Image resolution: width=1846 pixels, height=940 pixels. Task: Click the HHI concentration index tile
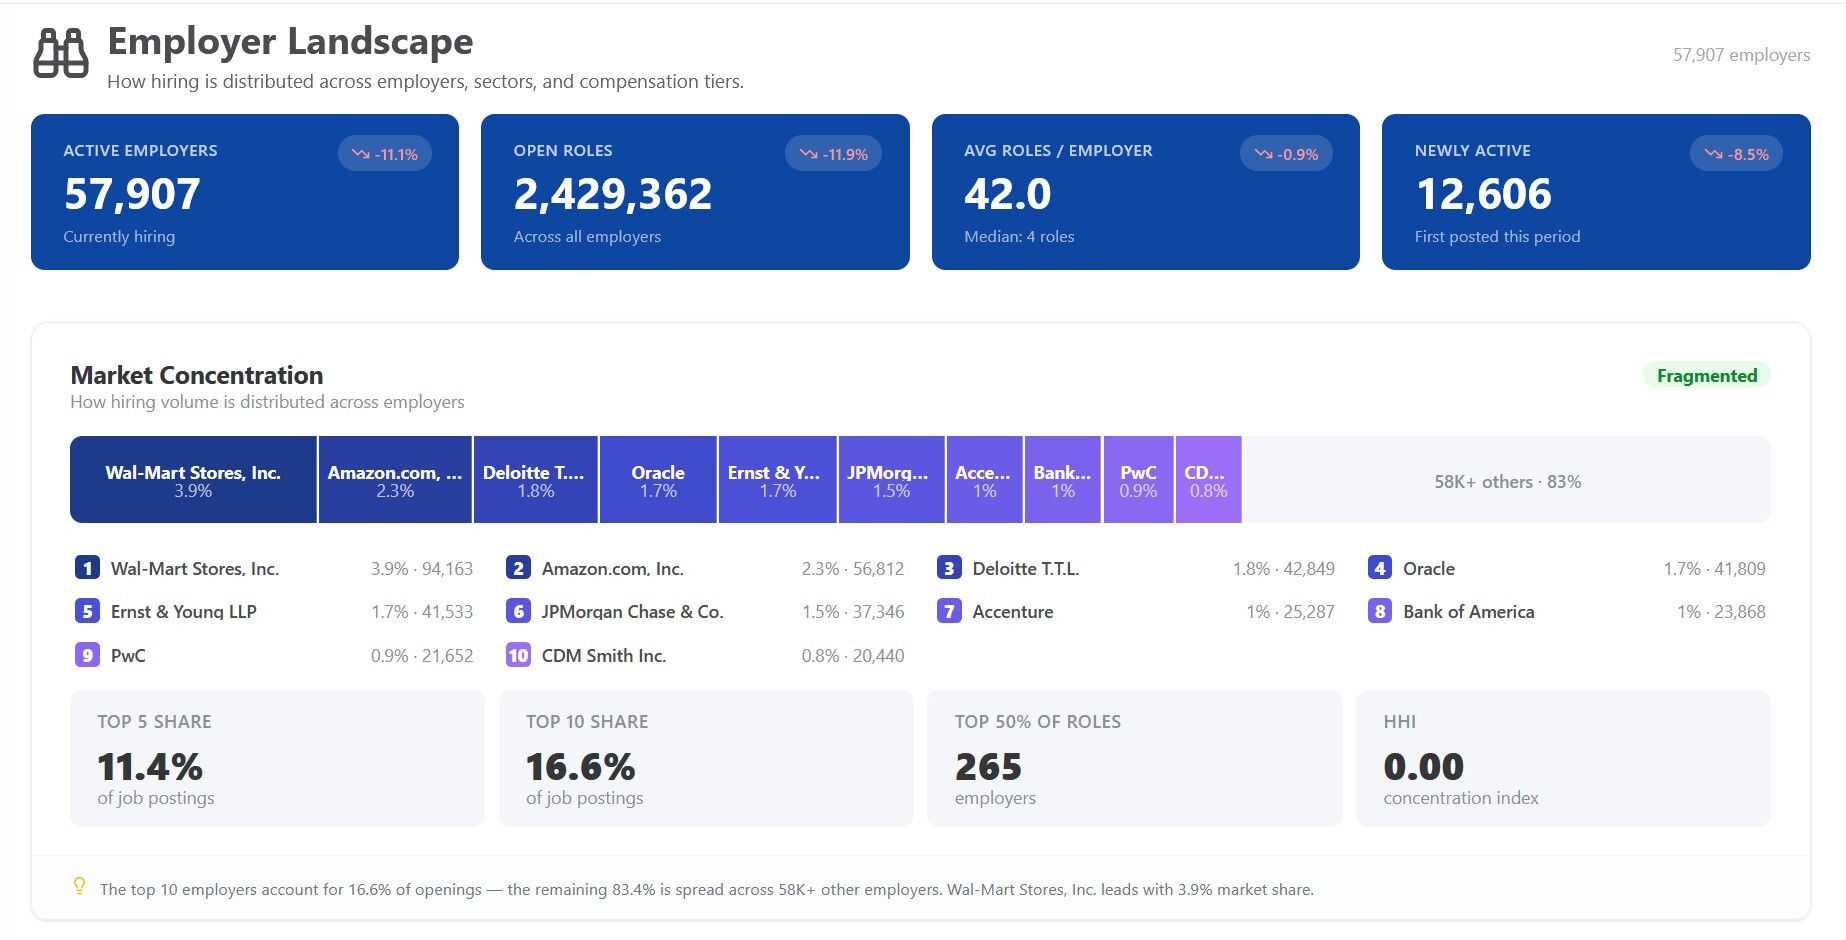[1563, 758]
